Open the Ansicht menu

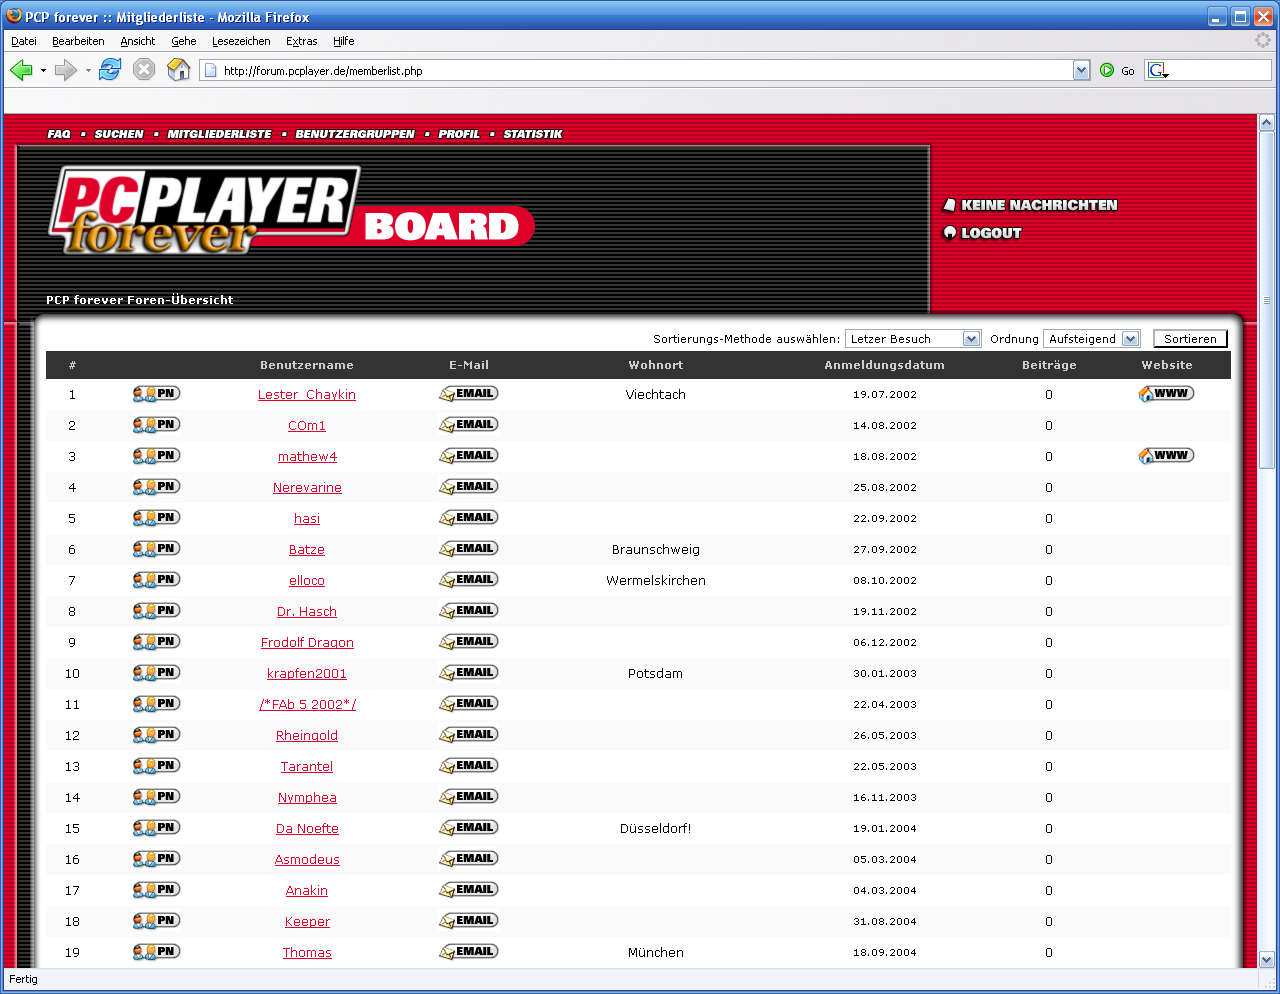[x=138, y=41]
